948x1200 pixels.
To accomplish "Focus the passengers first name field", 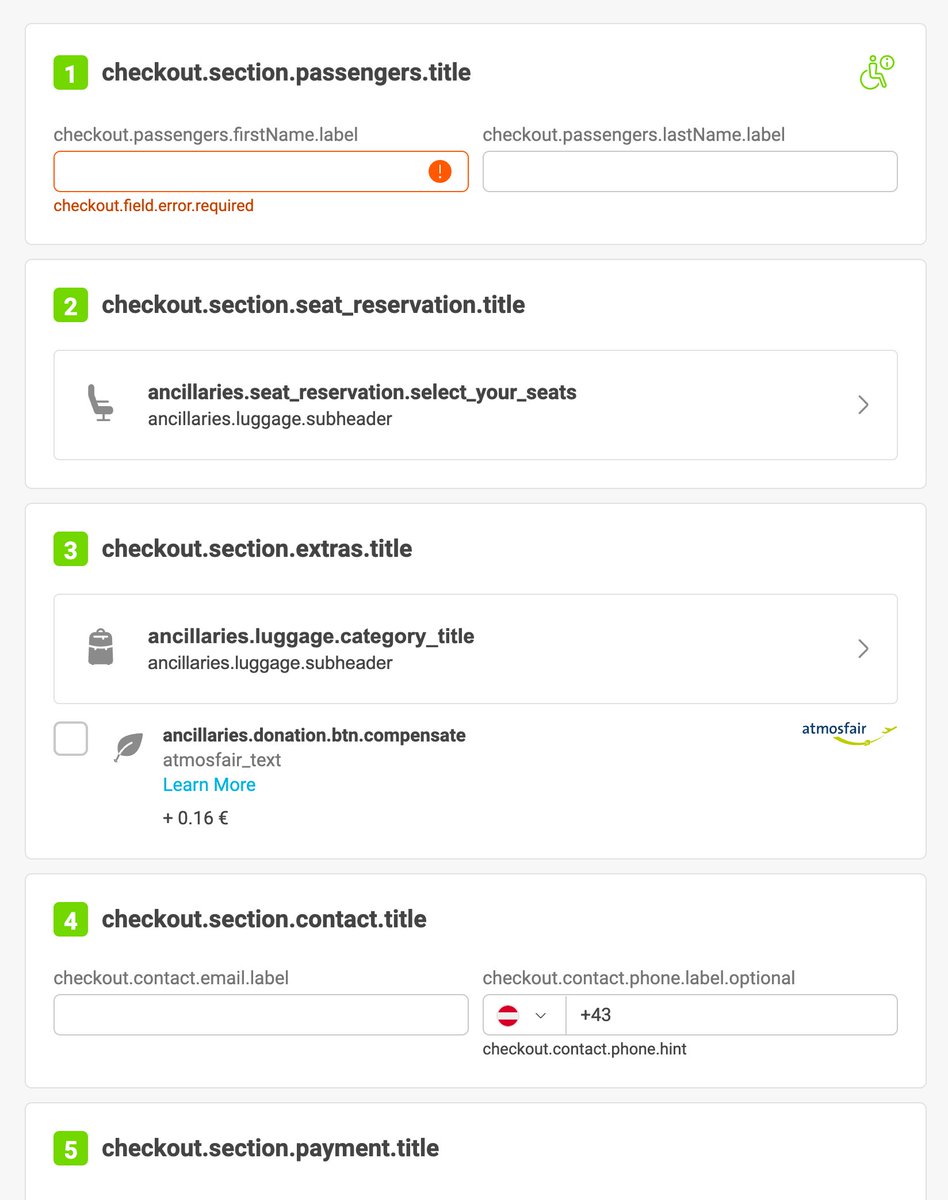I will 261,171.
